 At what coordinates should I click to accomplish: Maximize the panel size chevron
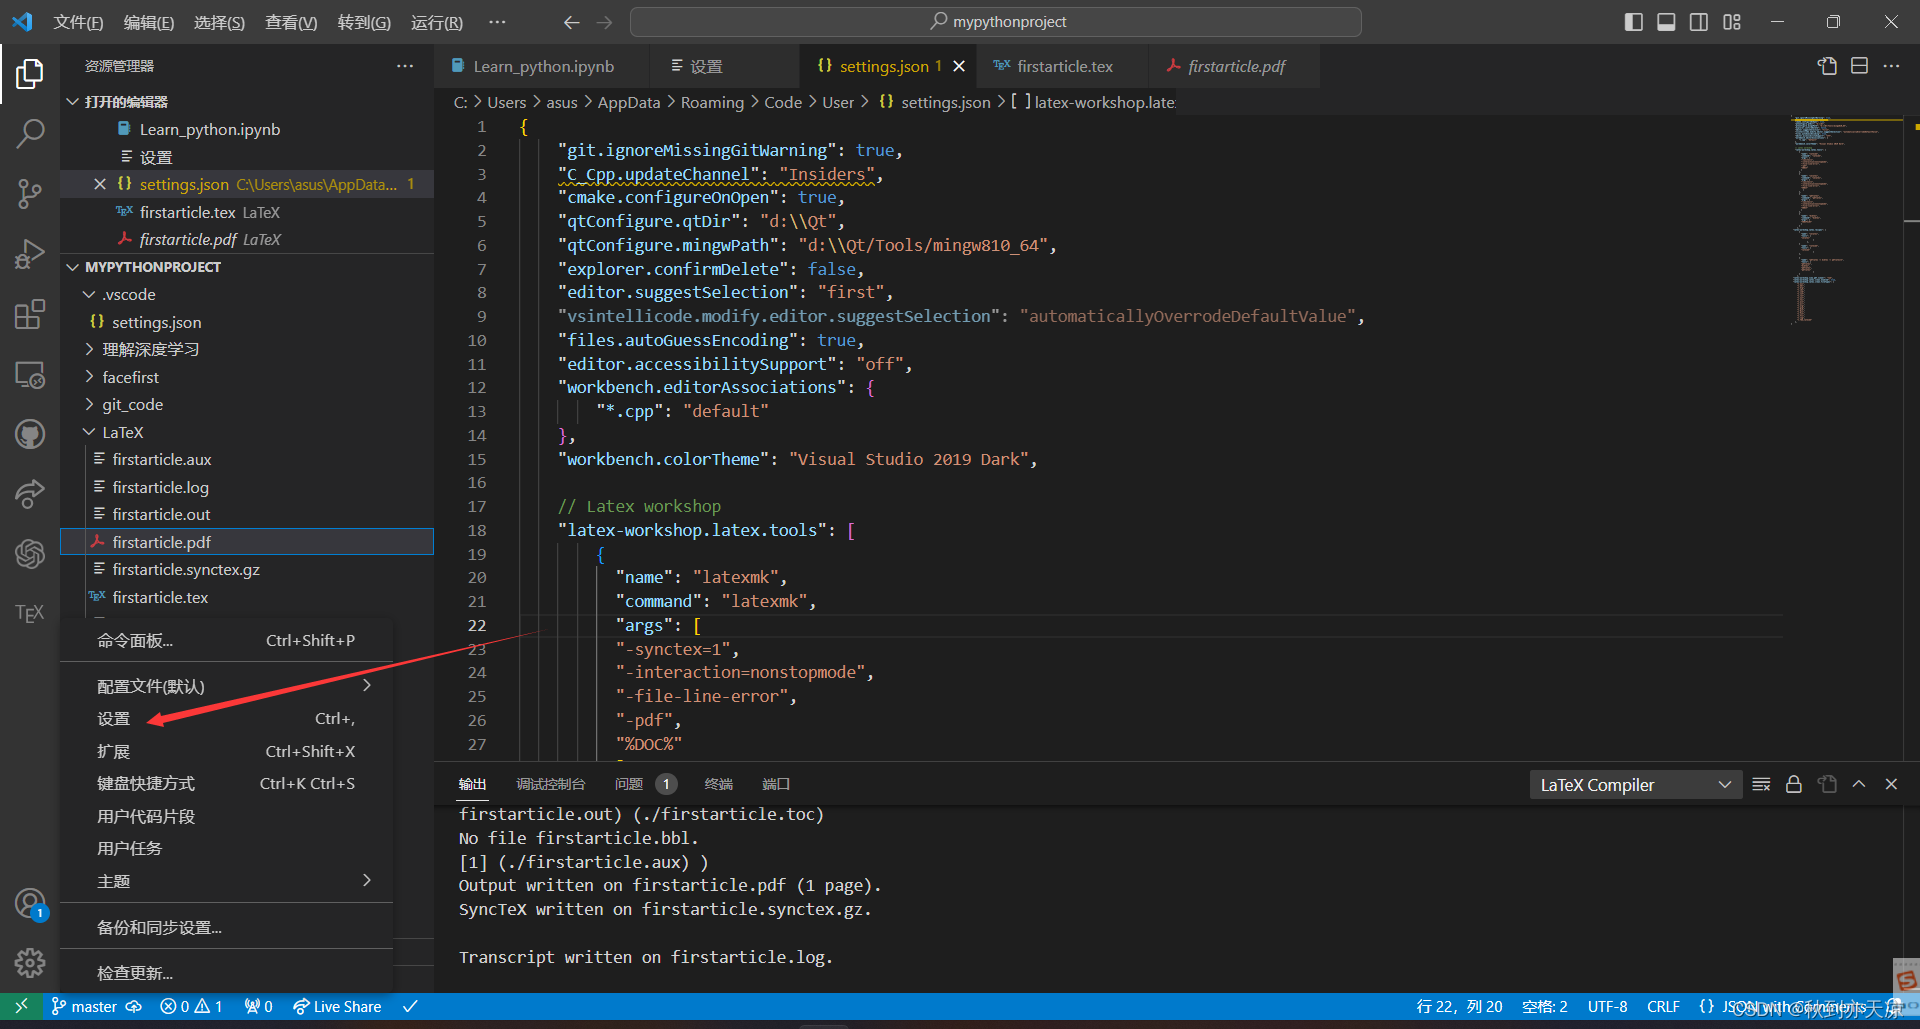1859,784
